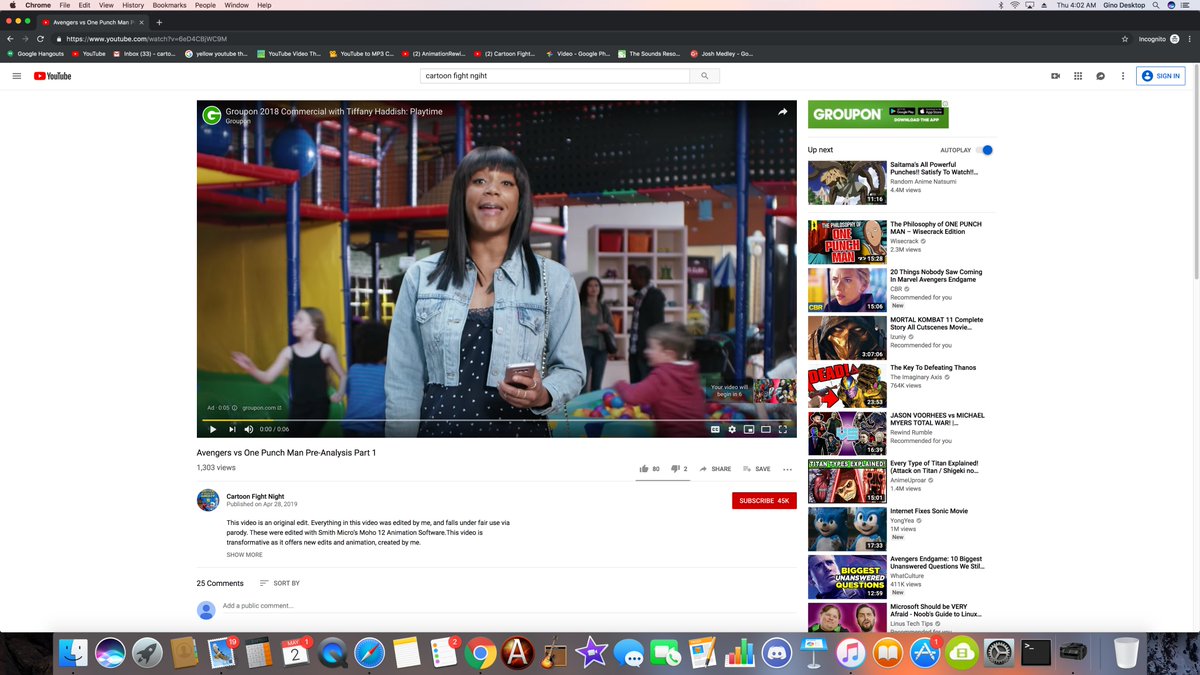Toggle the Autoplay switch

[x=985, y=150]
